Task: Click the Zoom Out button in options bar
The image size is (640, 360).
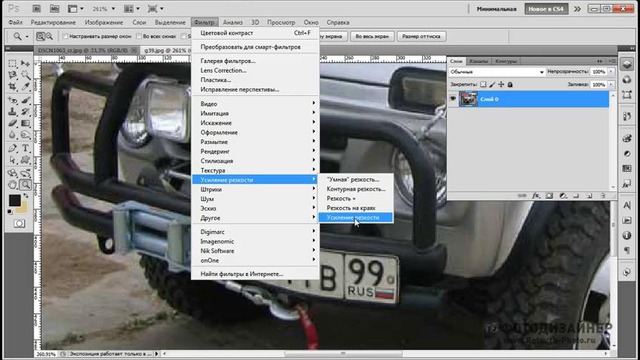Action: pos(49,36)
